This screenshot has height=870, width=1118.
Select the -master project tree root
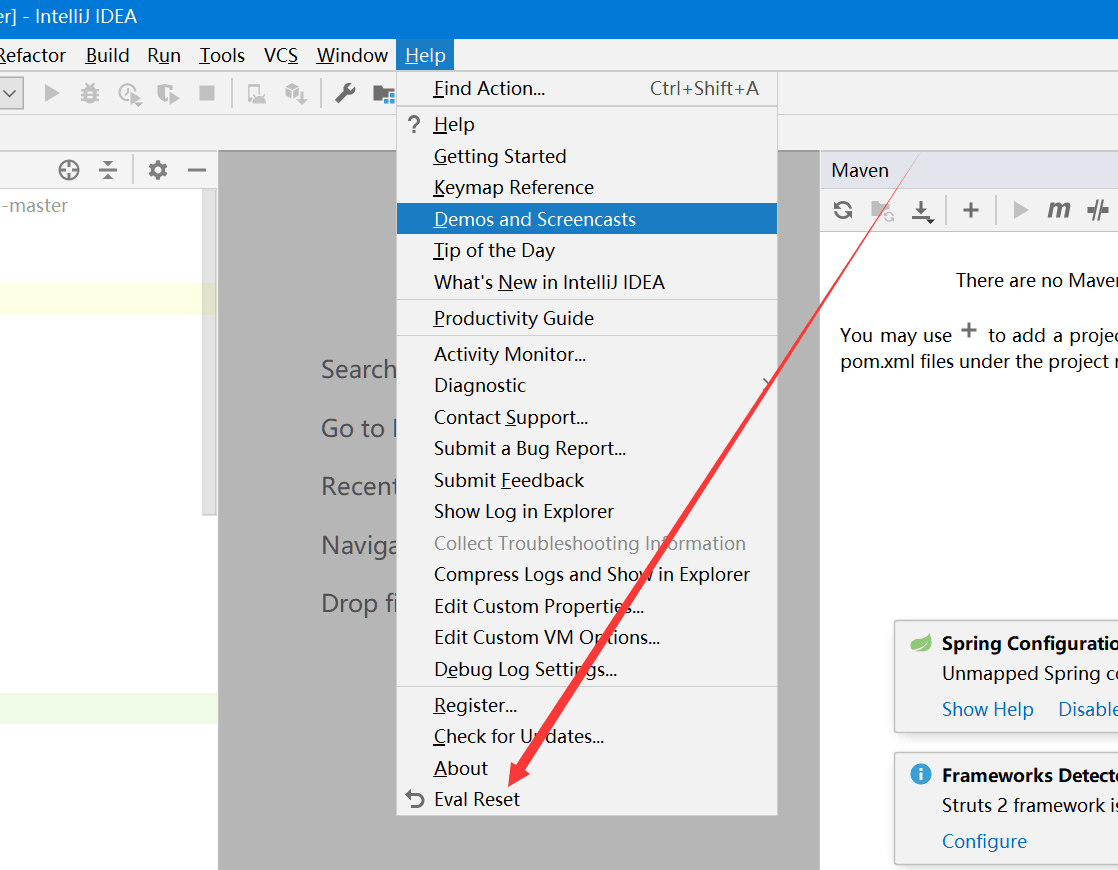(x=34, y=205)
